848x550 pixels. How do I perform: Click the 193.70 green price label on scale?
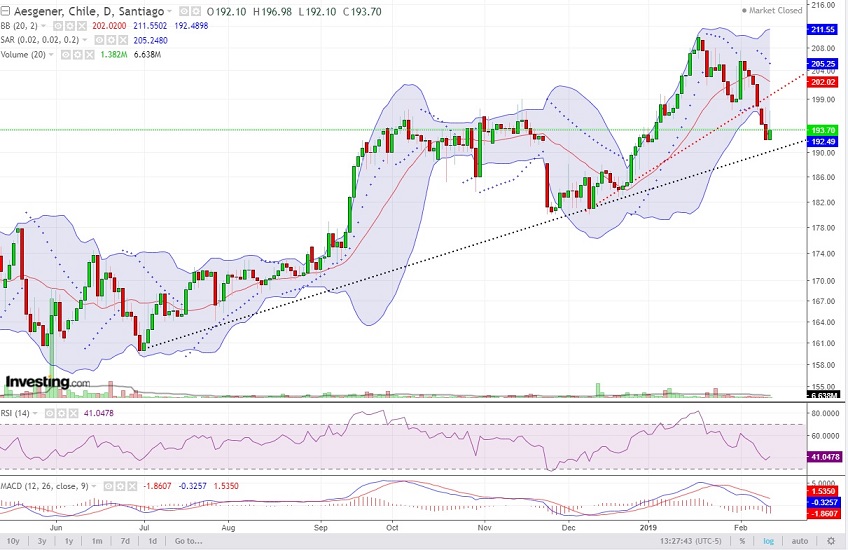pyautogui.click(x=822, y=130)
